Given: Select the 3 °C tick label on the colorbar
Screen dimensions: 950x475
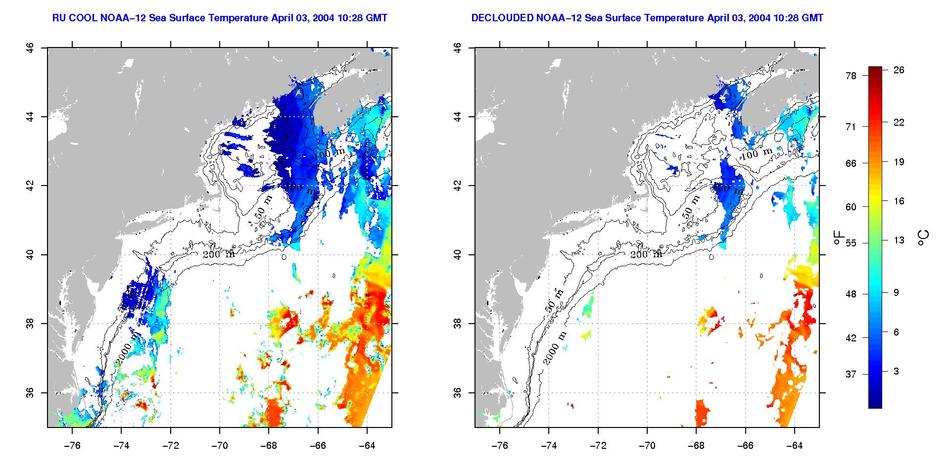Looking at the screenshot, I should pos(896,371).
